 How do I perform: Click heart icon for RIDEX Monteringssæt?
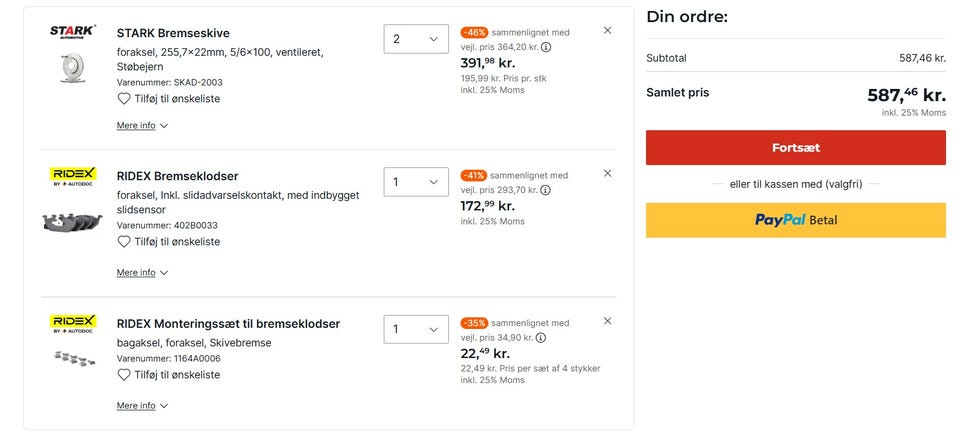click(124, 375)
